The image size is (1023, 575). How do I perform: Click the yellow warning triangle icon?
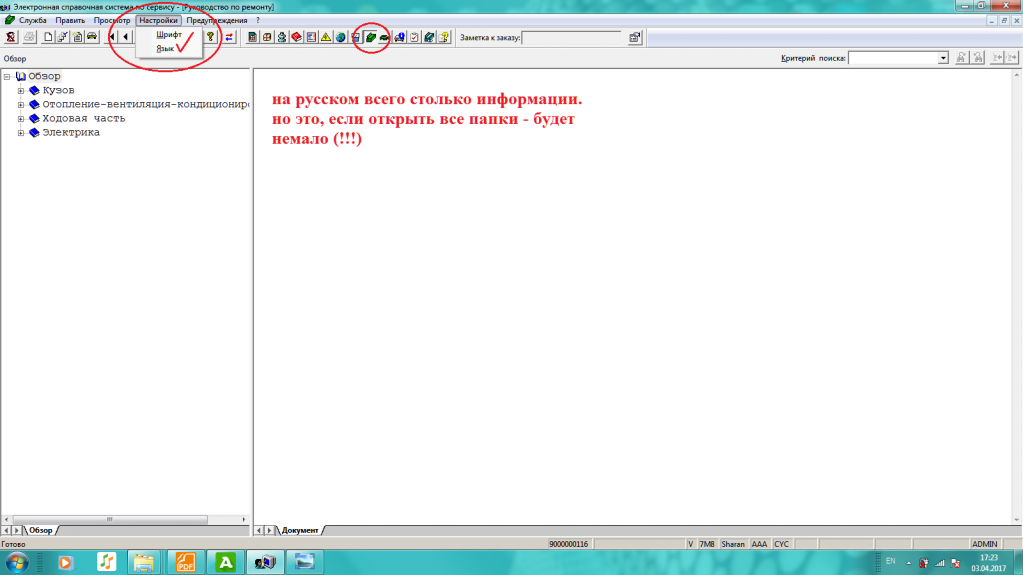point(325,38)
